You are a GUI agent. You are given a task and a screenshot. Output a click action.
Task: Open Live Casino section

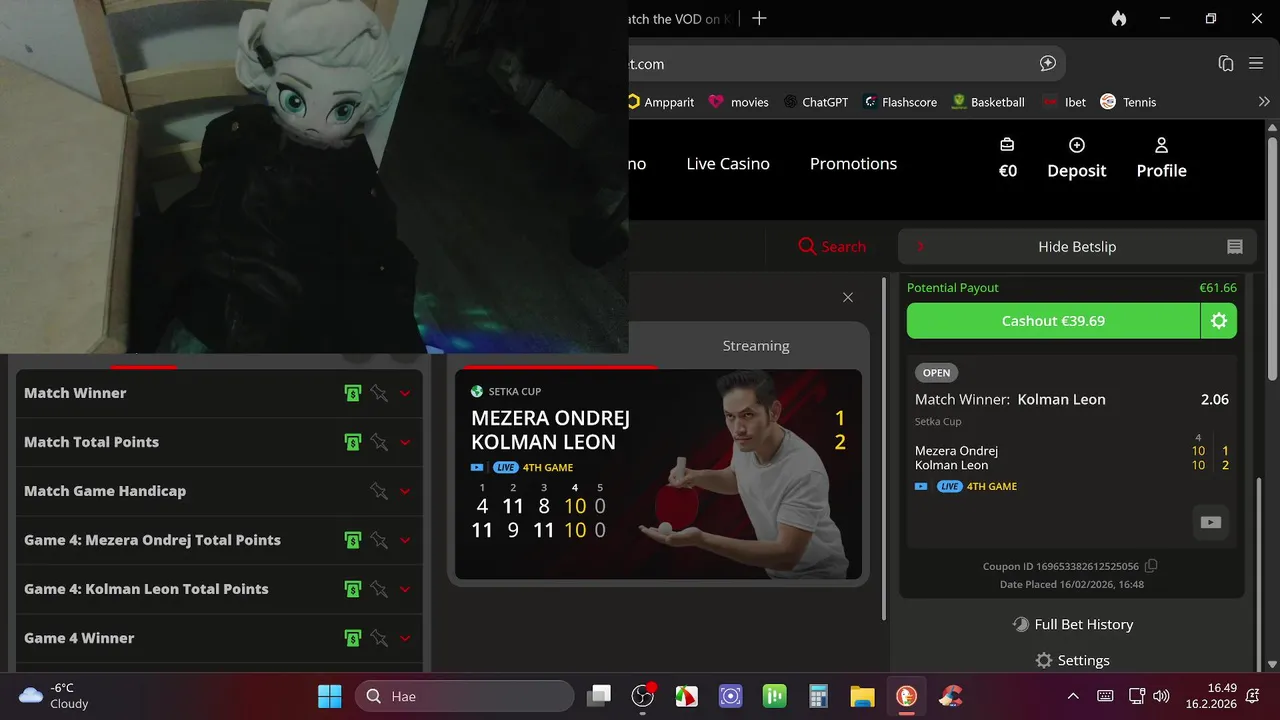tap(728, 164)
